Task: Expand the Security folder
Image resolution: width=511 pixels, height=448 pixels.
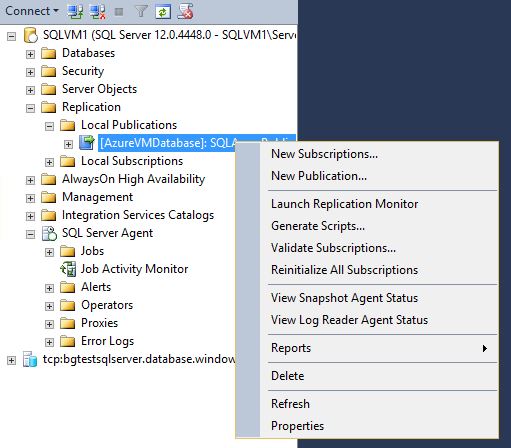Action: click(x=30, y=72)
